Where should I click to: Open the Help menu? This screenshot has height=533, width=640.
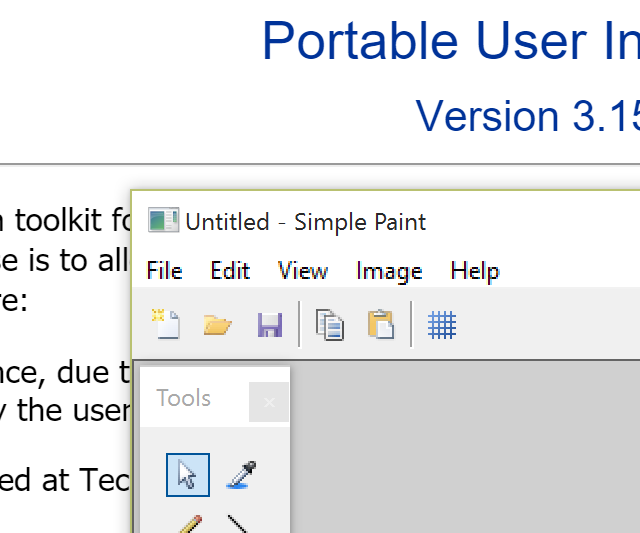tap(475, 271)
